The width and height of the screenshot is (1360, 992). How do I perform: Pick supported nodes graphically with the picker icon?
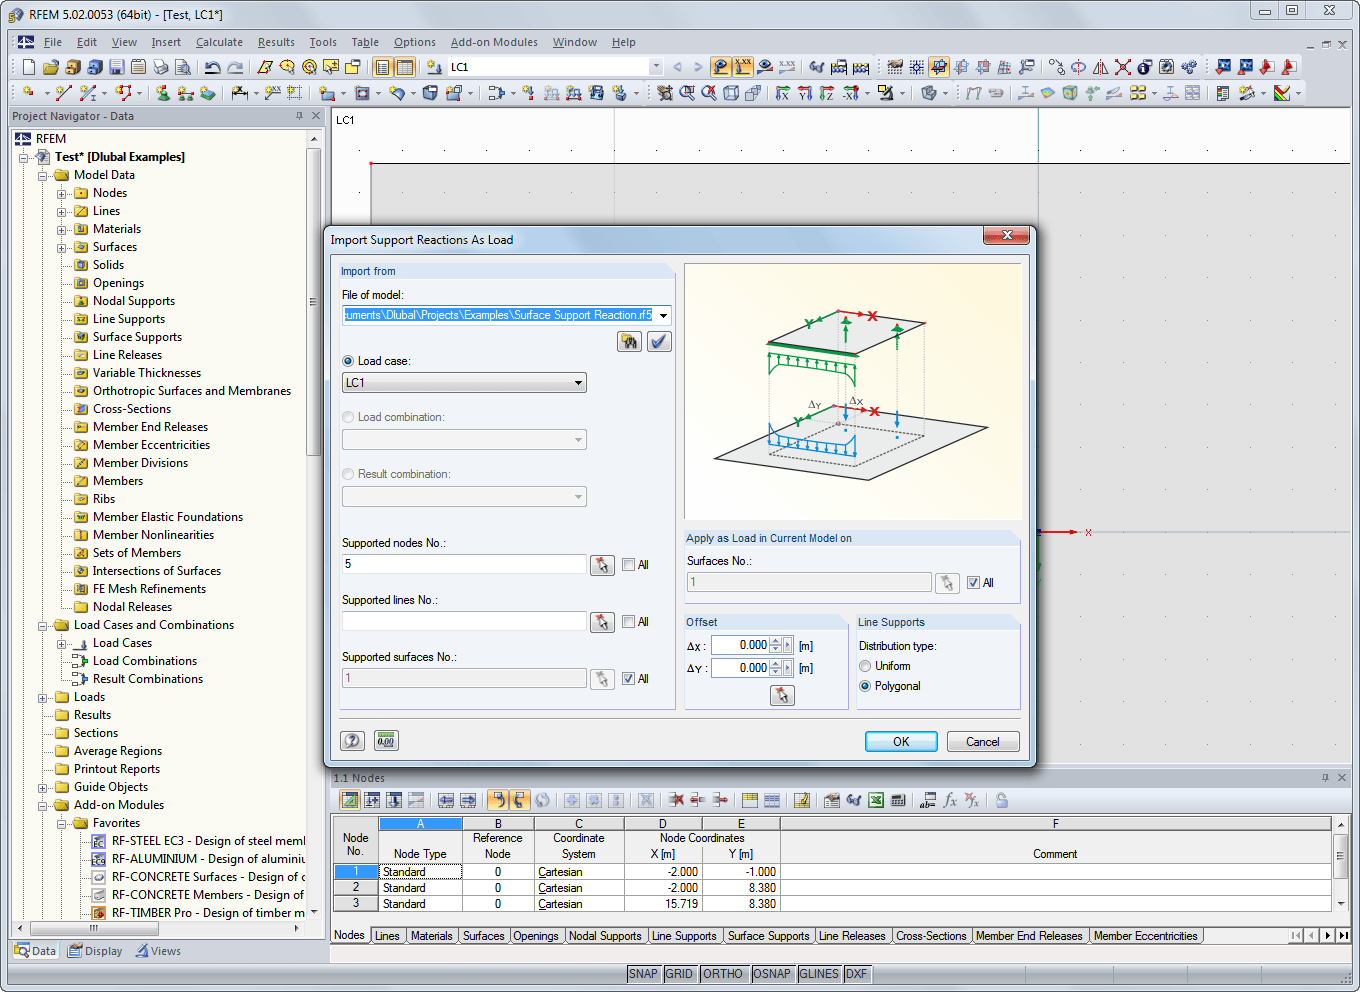[602, 565]
